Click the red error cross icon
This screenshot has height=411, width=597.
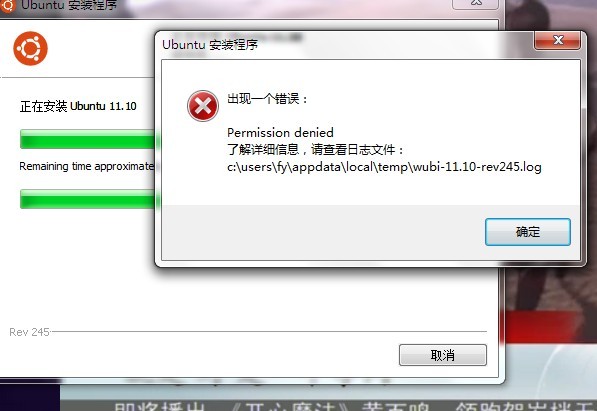(203, 106)
